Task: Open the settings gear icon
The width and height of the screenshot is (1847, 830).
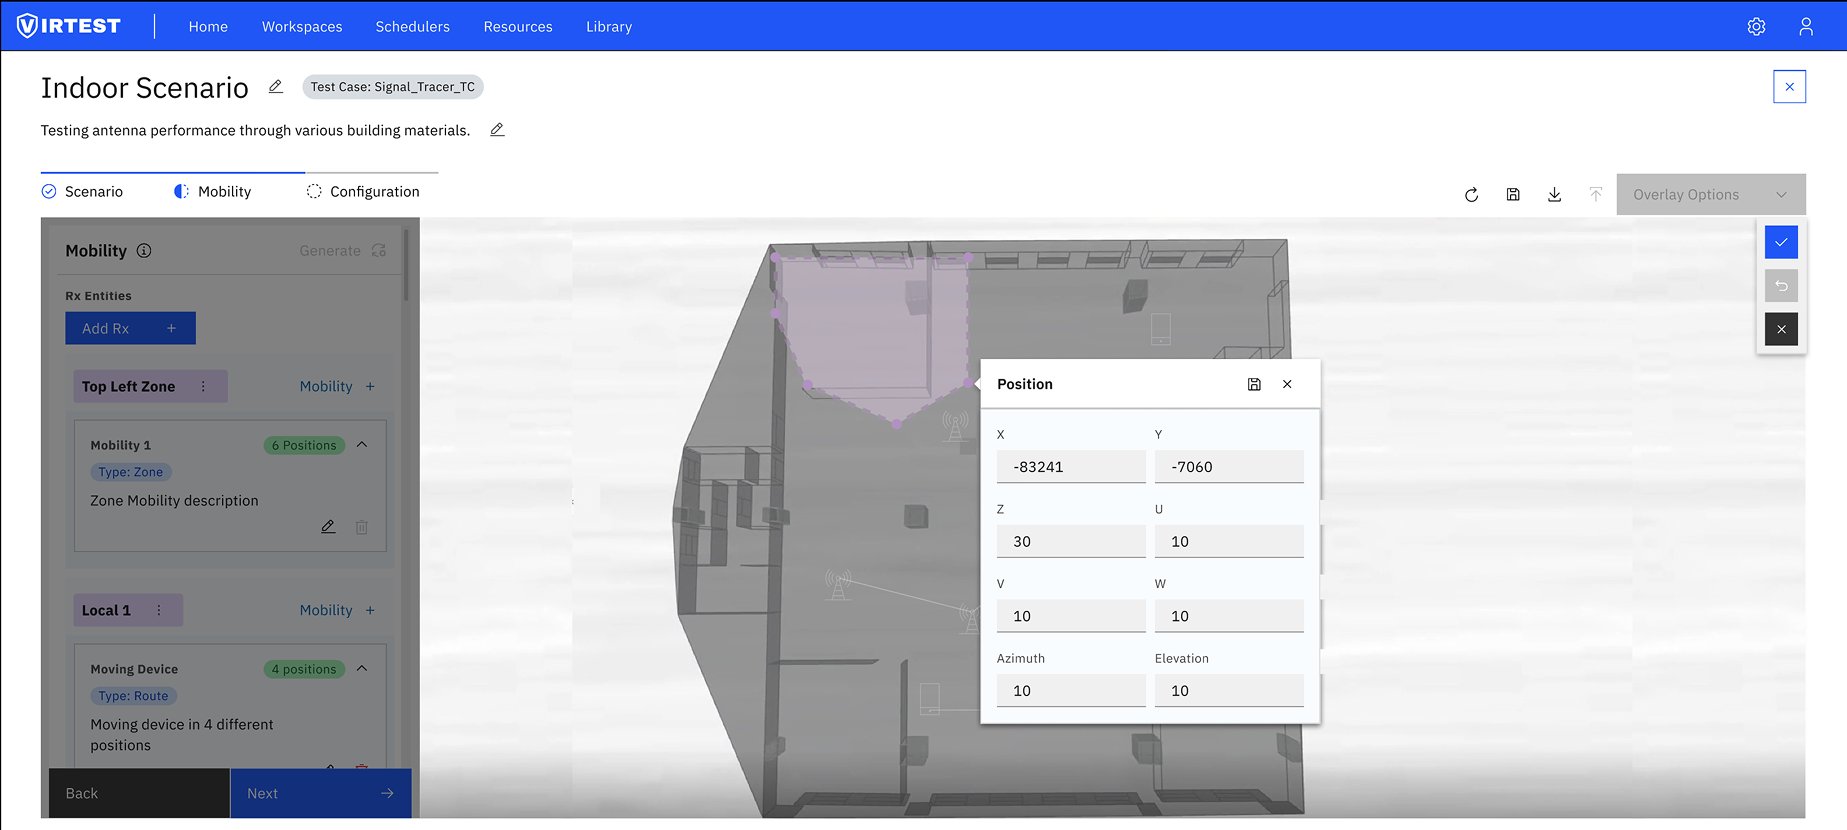Action: coord(1756,27)
